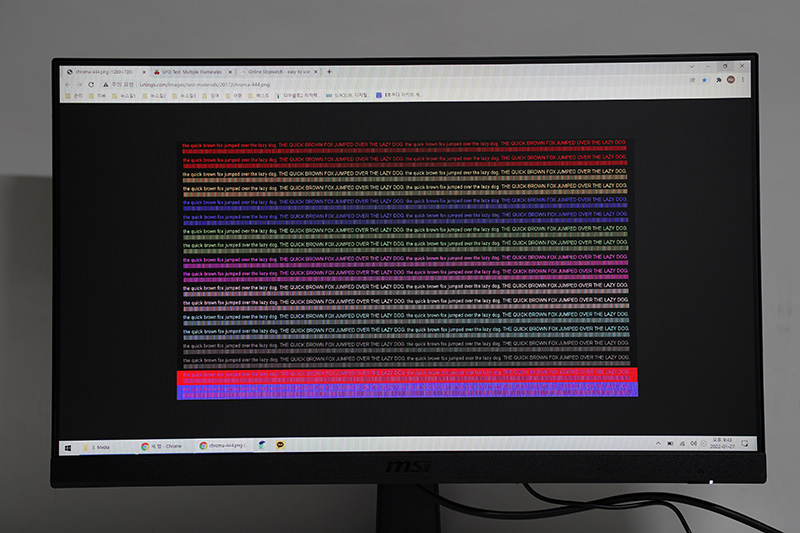The height and width of the screenshot is (533, 800).
Task: Click the browser back arrow
Action: 68,85
